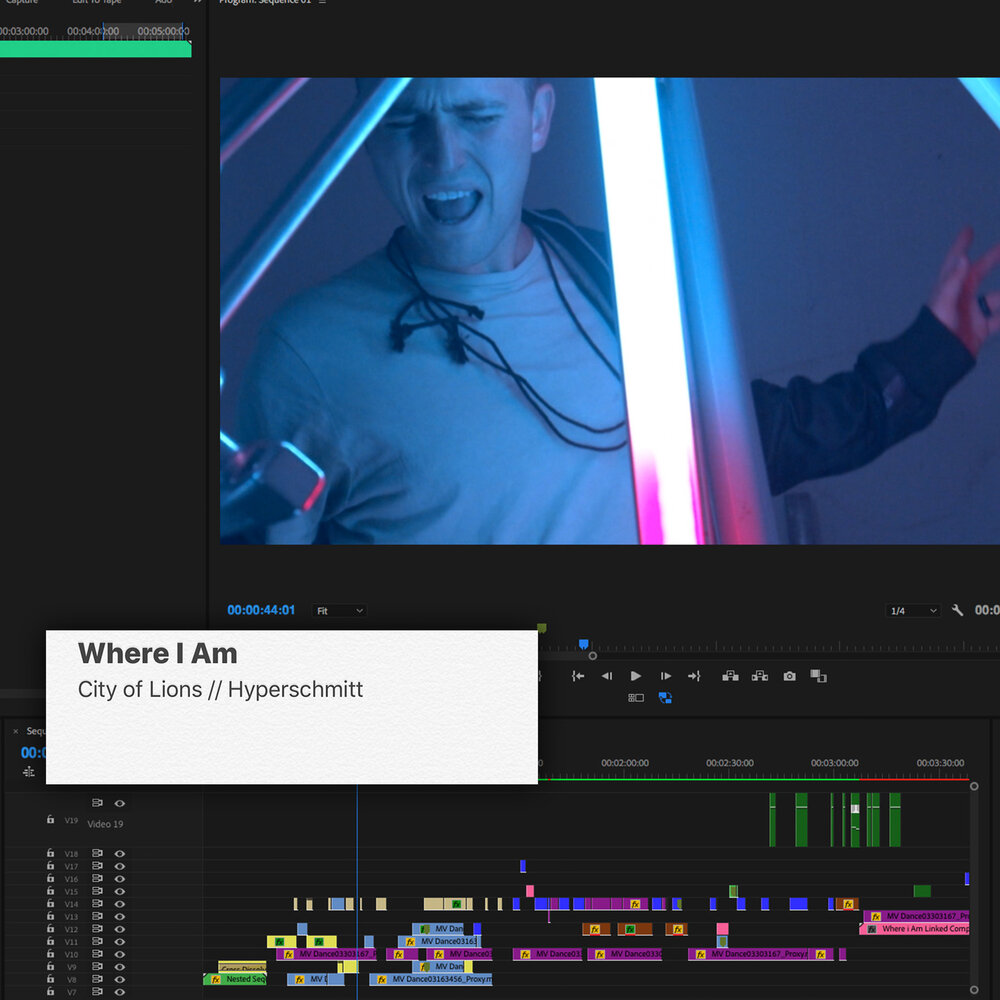
Task: Step forward one frame
Action: click(665, 676)
